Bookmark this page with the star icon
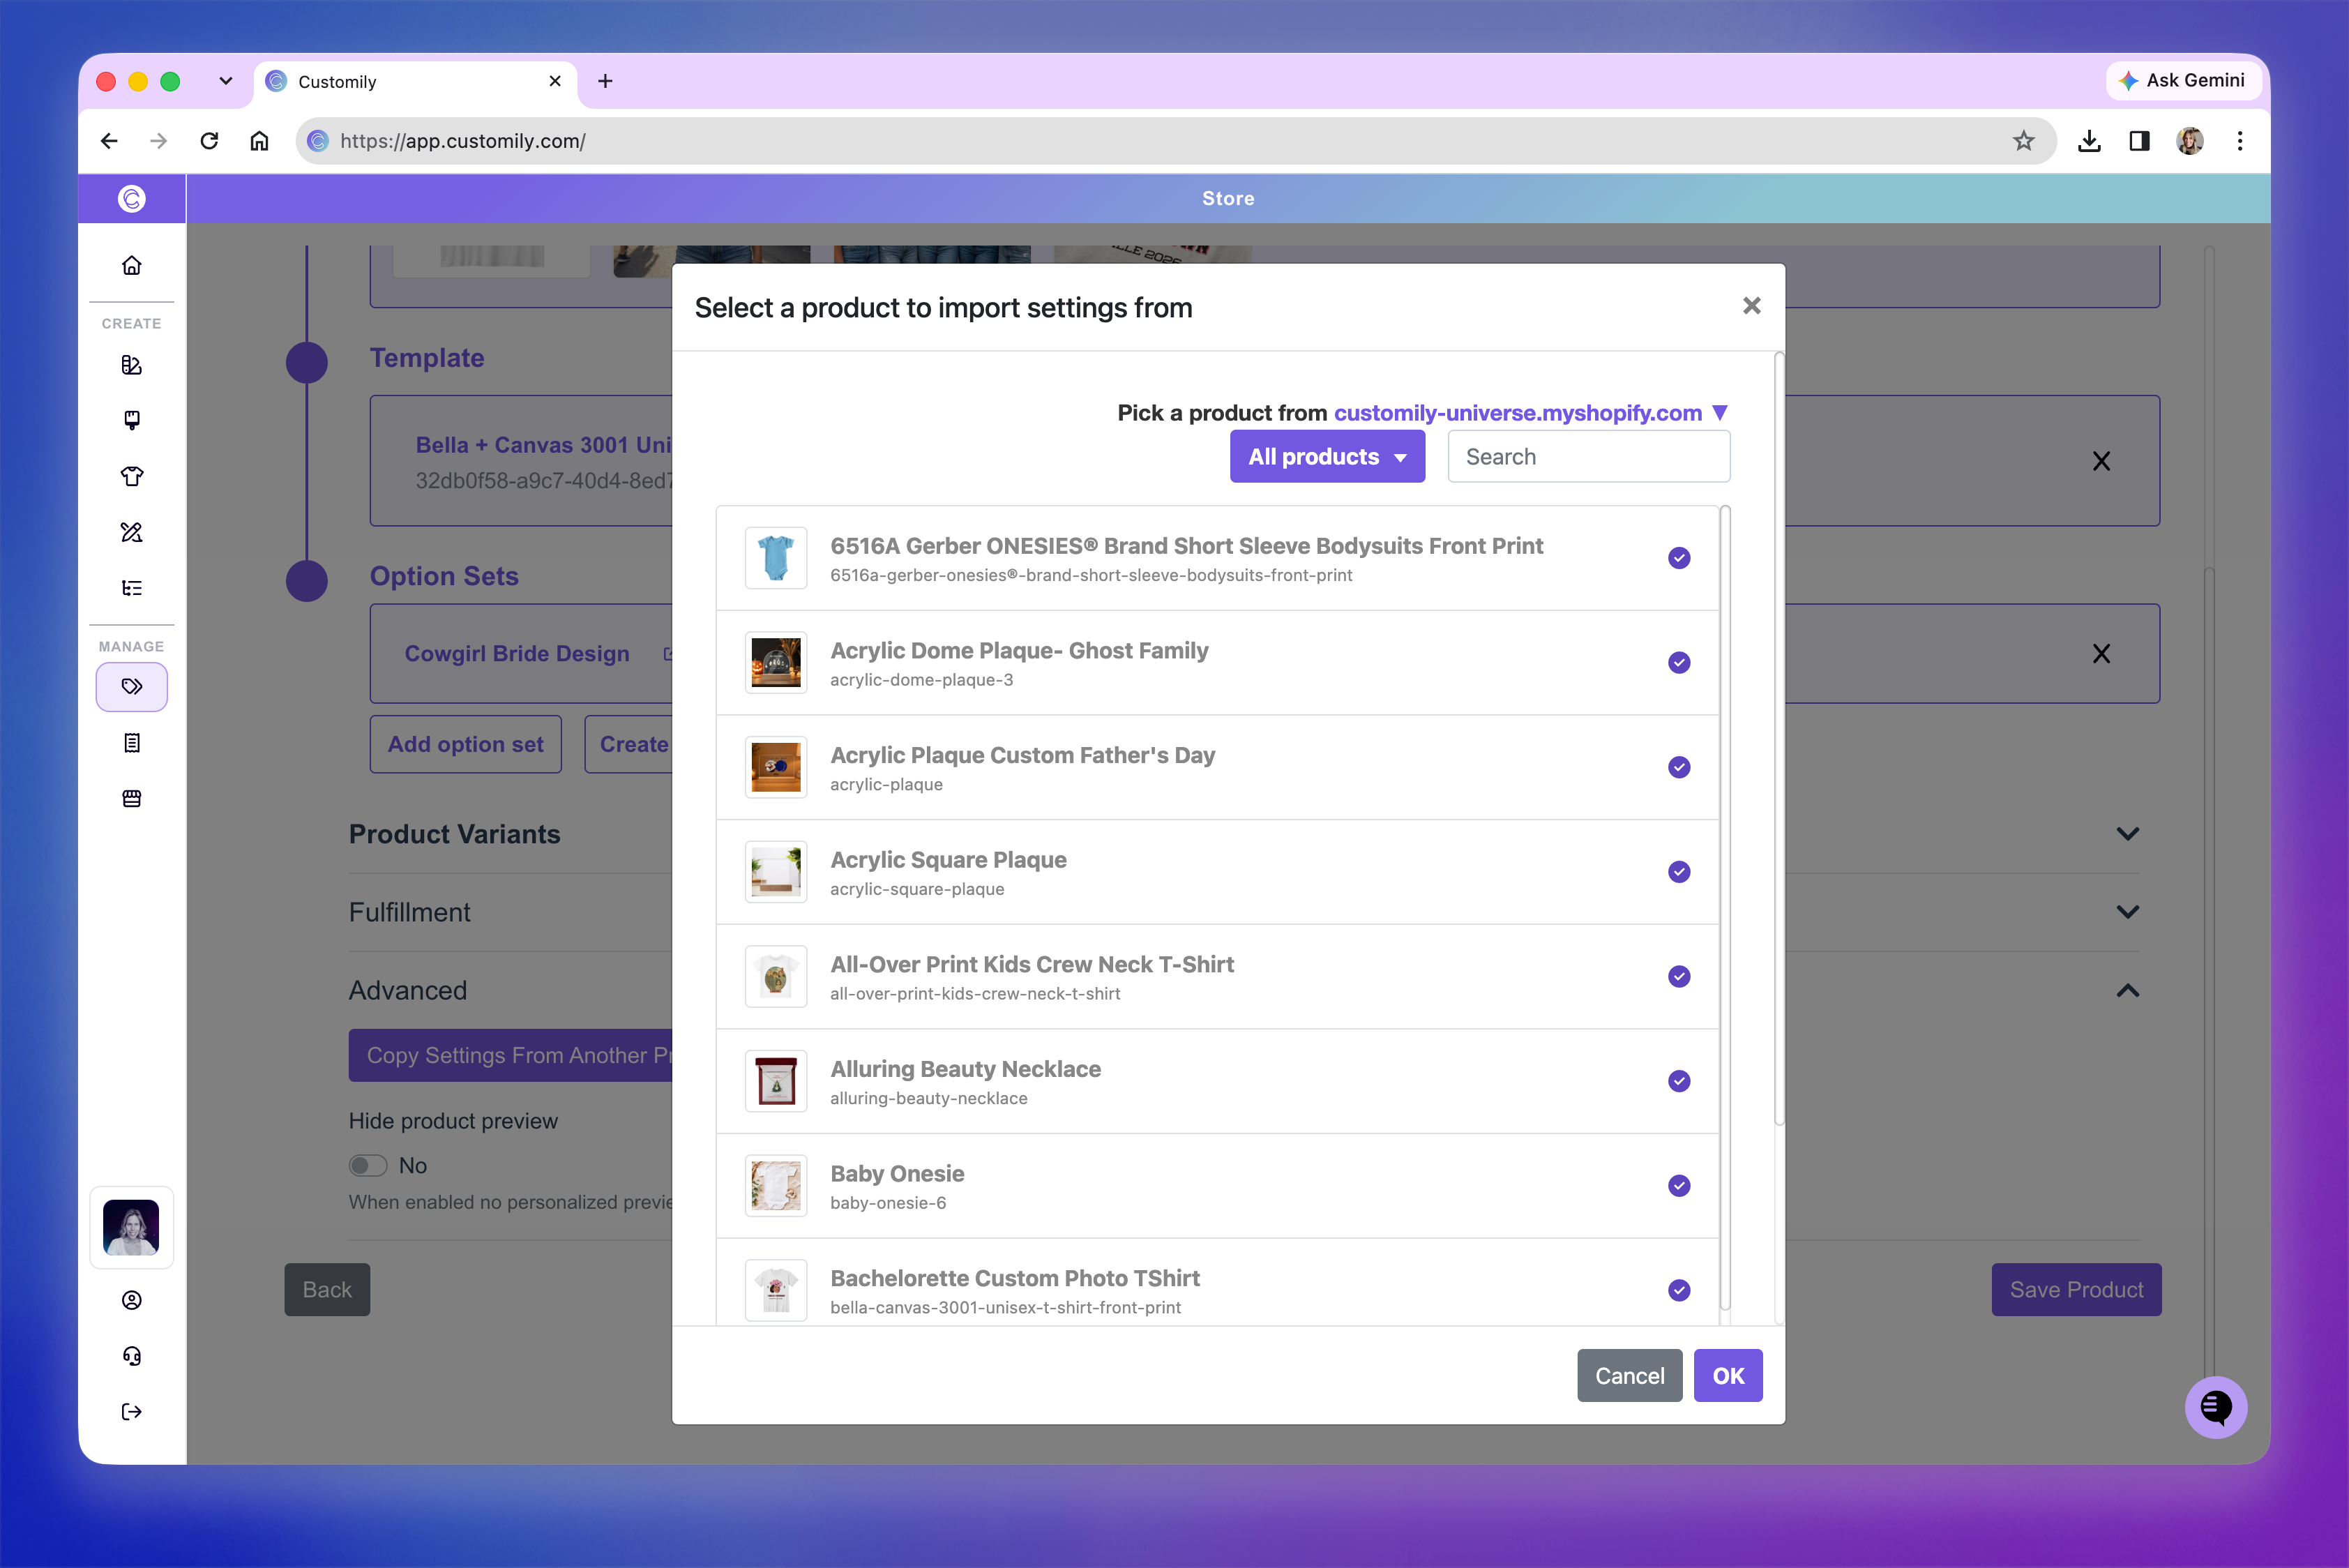 [x=2023, y=141]
